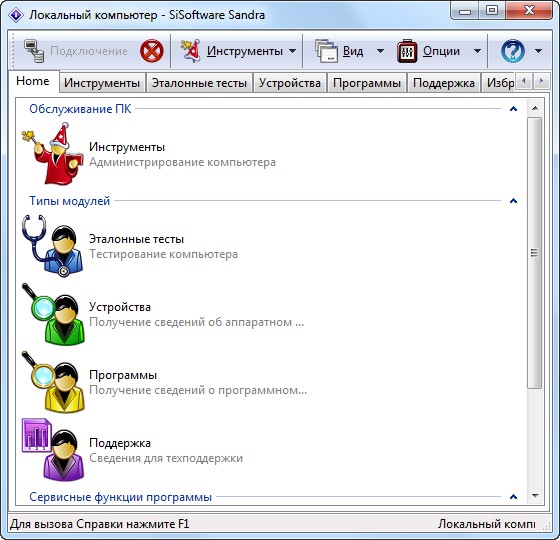Viewport: 560px width, 540px height.
Task: Collapse the Типы модулей section
Action: [513, 201]
